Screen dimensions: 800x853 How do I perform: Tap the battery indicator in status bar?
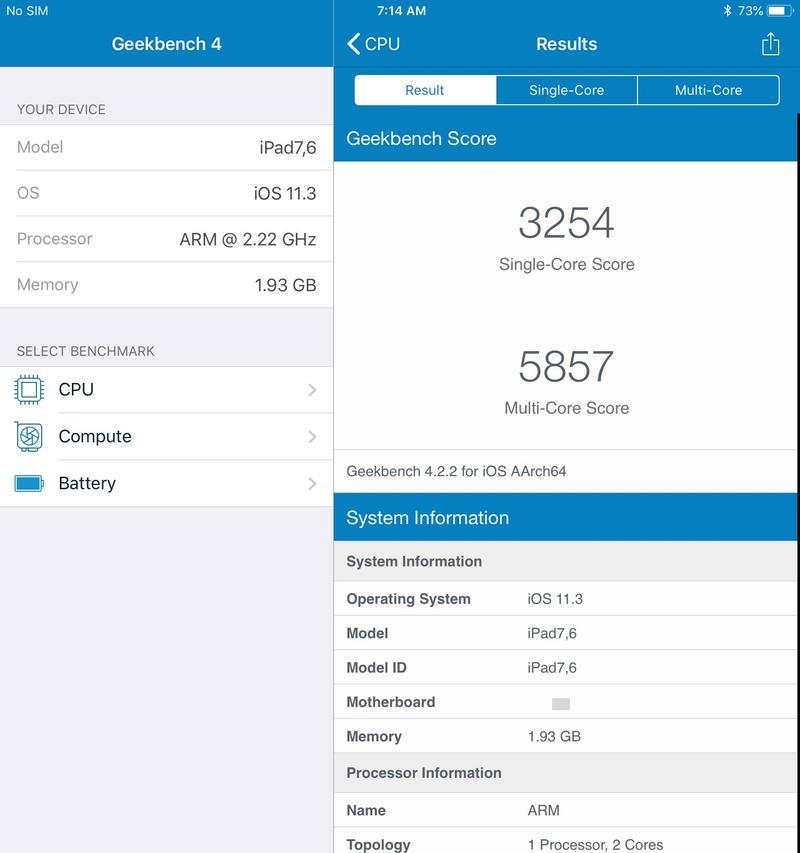(779, 10)
